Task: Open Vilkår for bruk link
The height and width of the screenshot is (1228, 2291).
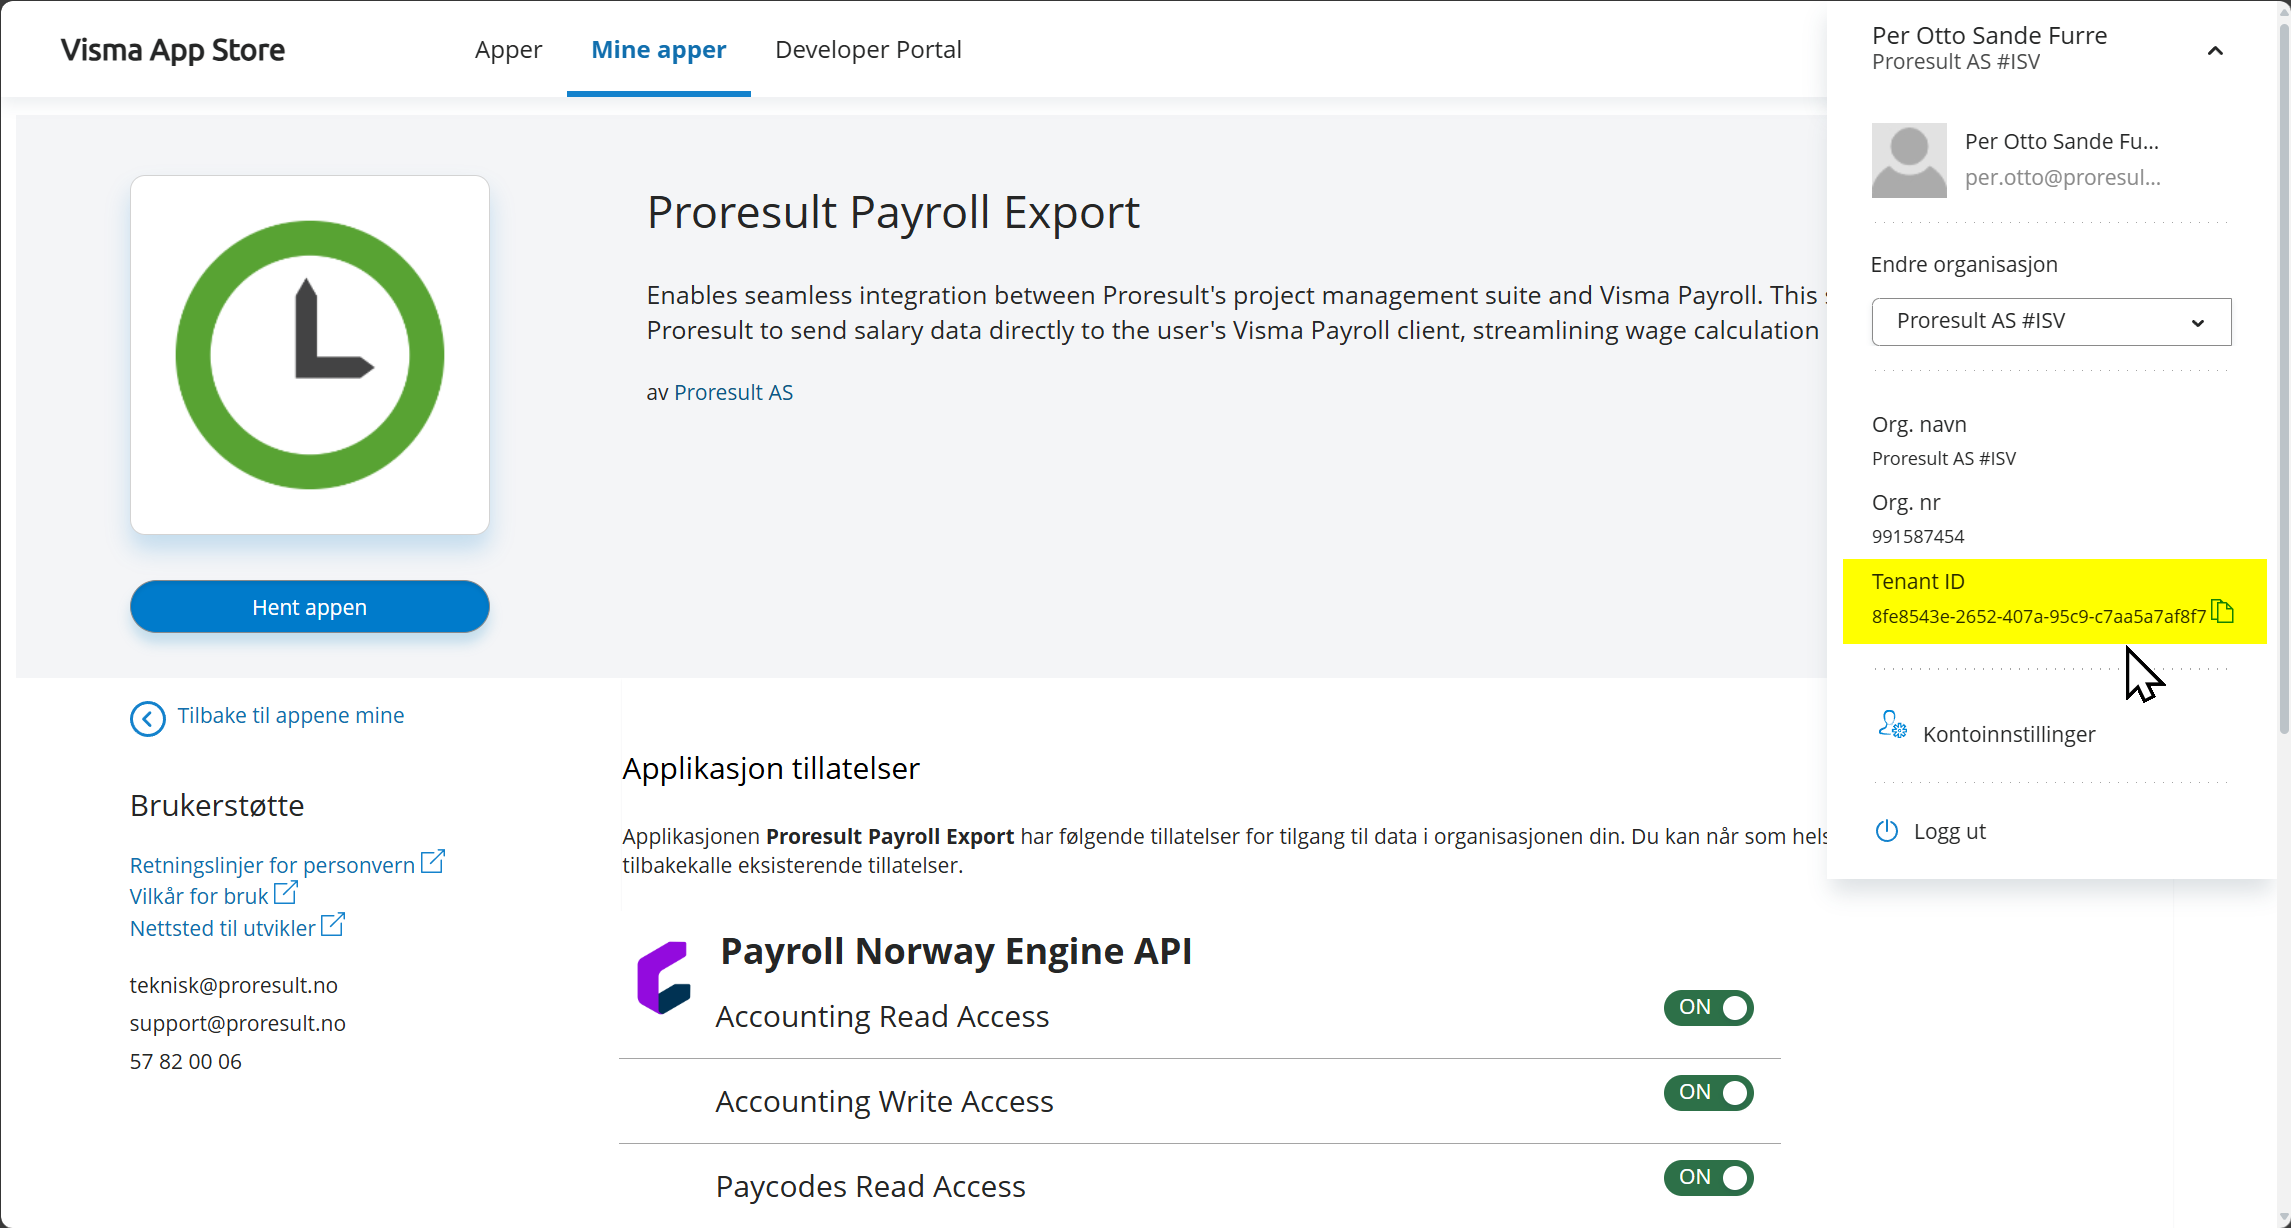Action: (x=199, y=896)
